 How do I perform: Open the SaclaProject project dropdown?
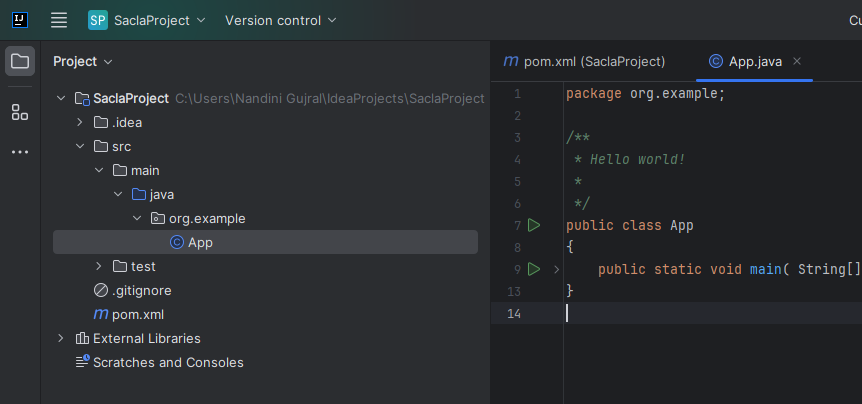160,20
